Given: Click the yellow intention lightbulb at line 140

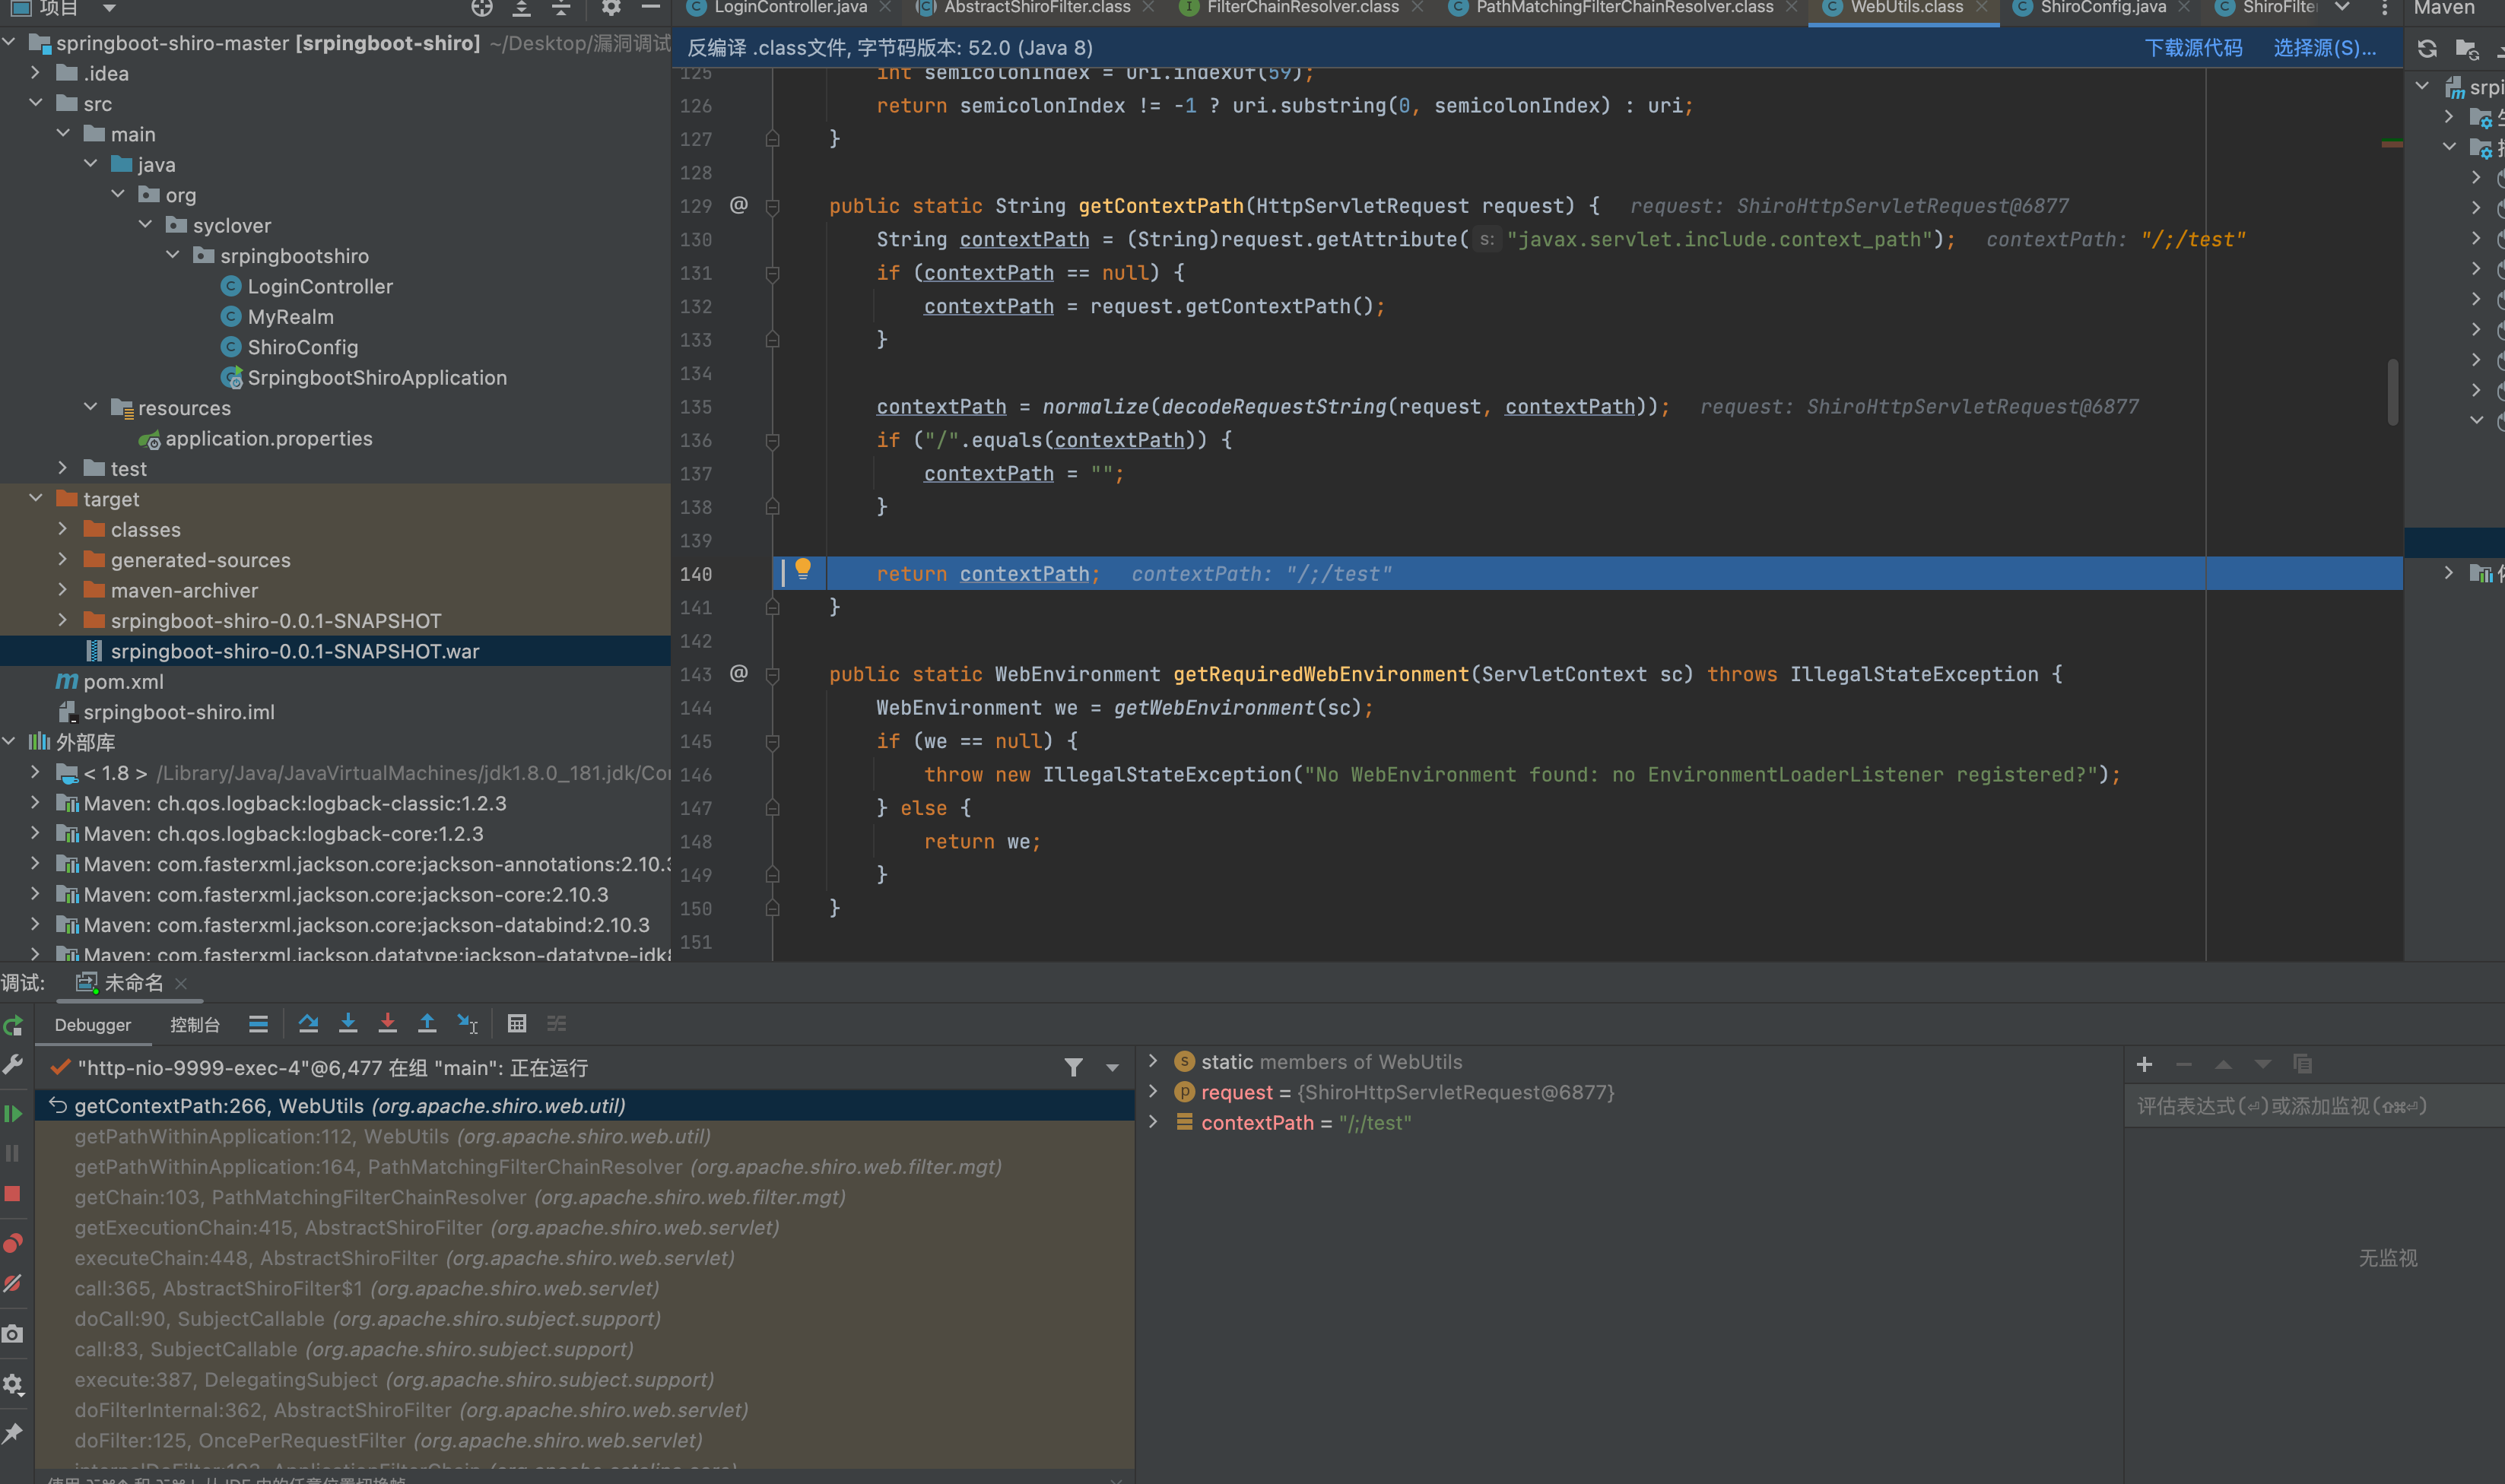Looking at the screenshot, I should coord(802,570).
